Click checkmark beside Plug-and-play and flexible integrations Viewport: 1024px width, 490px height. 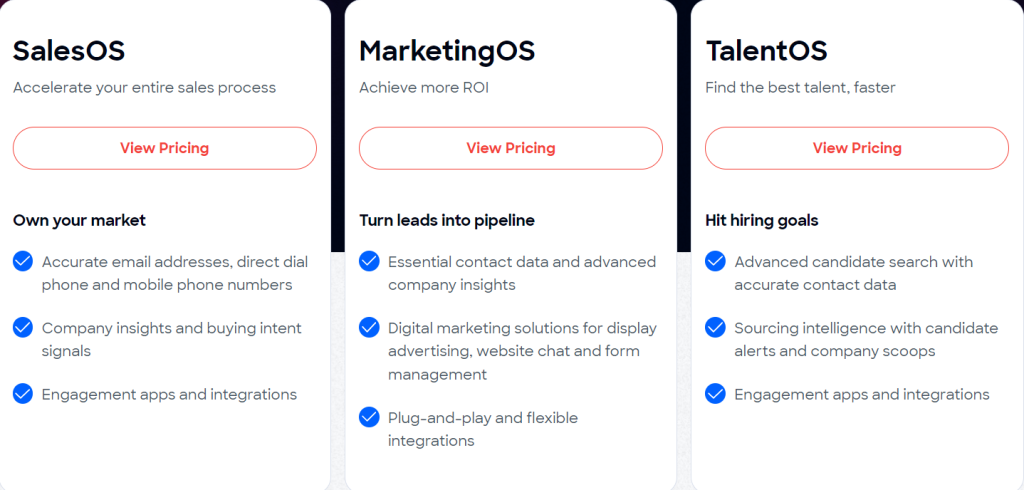pos(369,417)
